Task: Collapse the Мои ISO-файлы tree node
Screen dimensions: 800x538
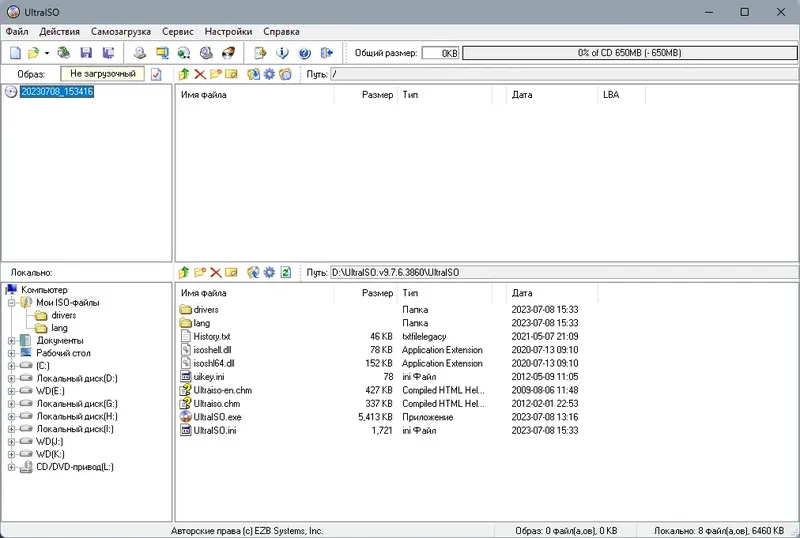Action: point(11,303)
